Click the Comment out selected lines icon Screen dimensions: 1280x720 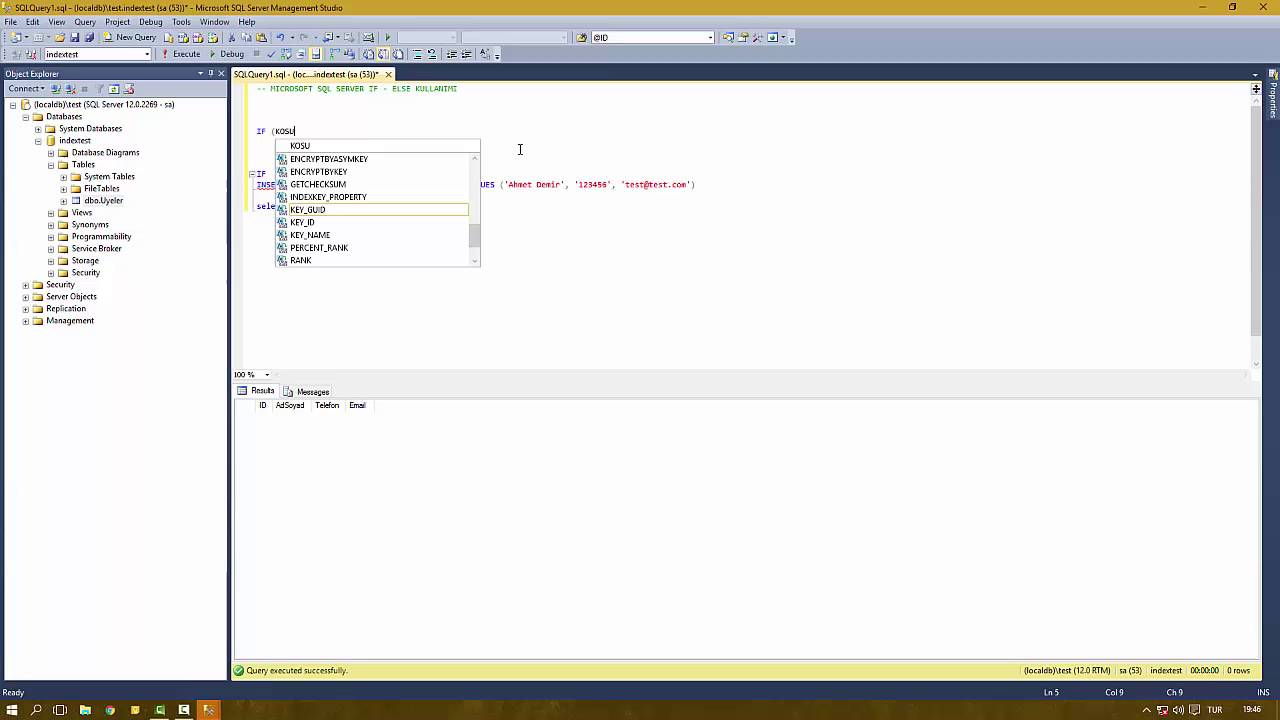(417, 54)
